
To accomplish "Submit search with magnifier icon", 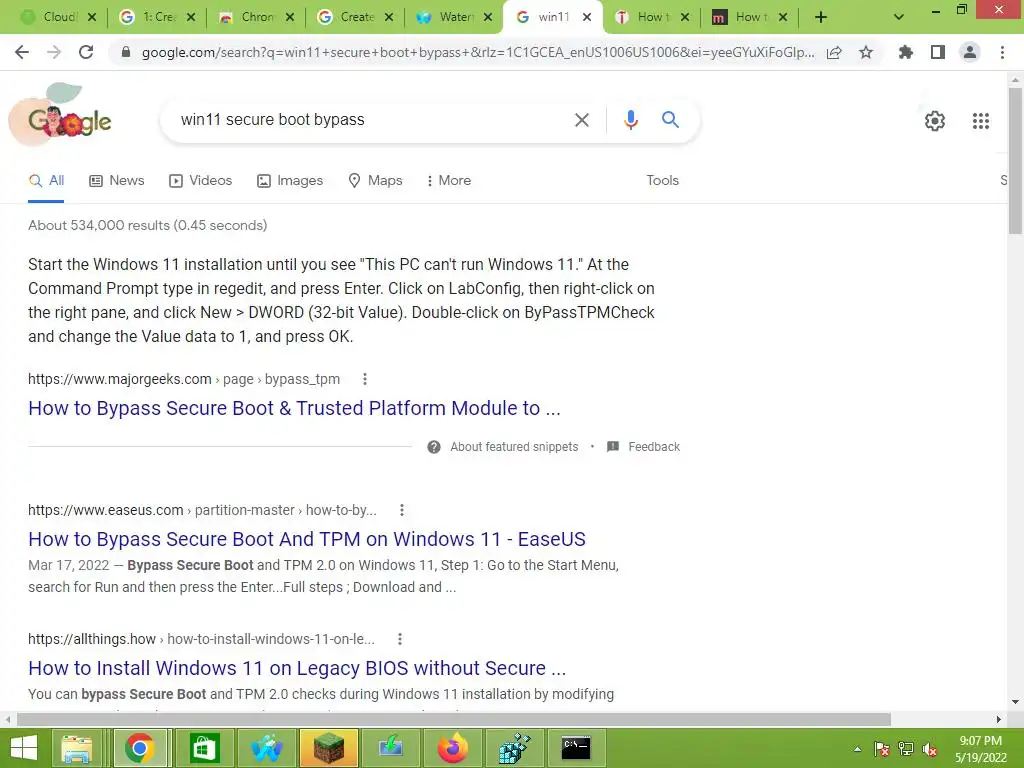I will [x=670, y=120].
